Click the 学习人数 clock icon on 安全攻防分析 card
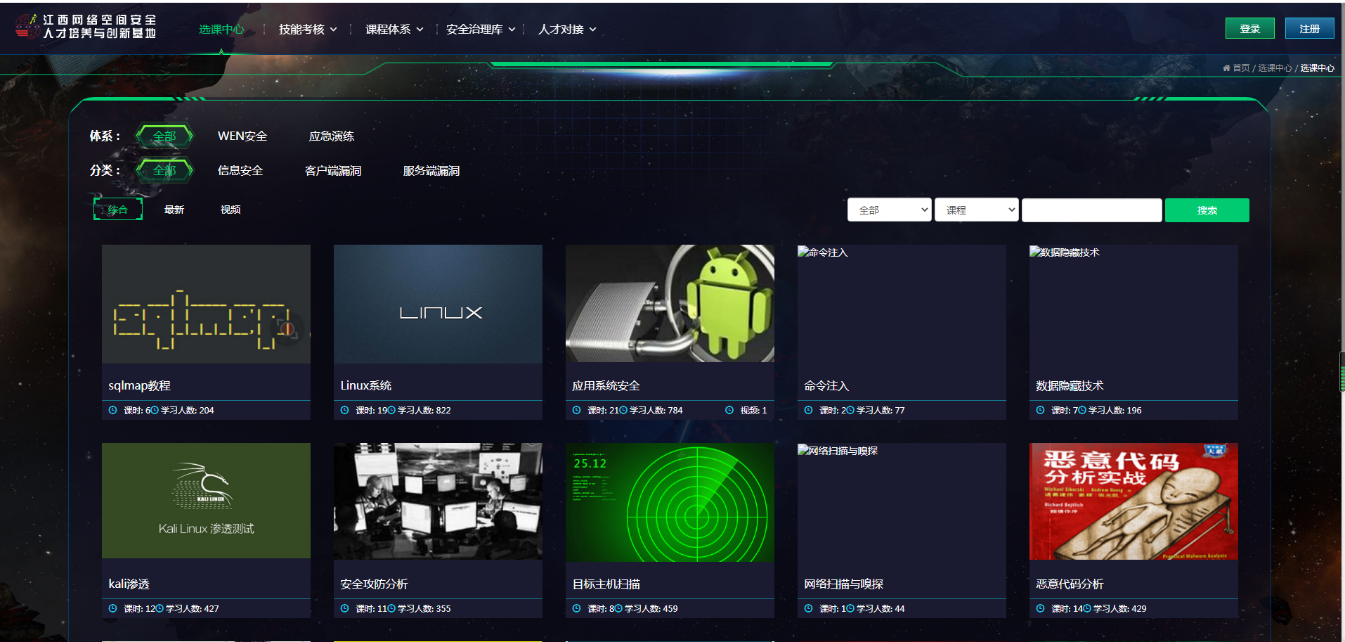This screenshot has width=1345, height=642. click(x=392, y=608)
